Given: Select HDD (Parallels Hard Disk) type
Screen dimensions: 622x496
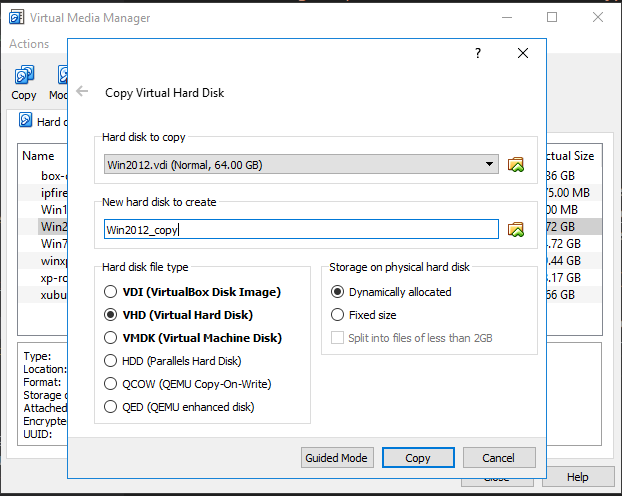Looking at the screenshot, I should [x=172, y=361].
